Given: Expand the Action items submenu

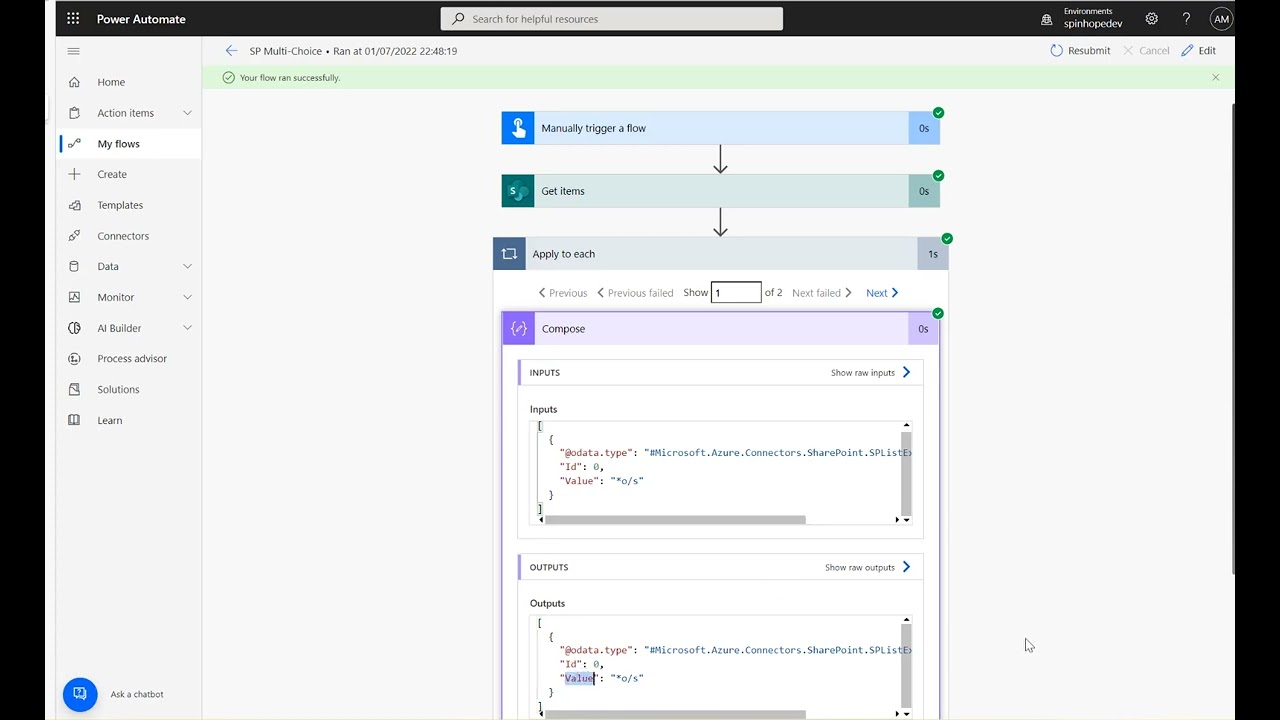Looking at the screenshot, I should 187,113.
